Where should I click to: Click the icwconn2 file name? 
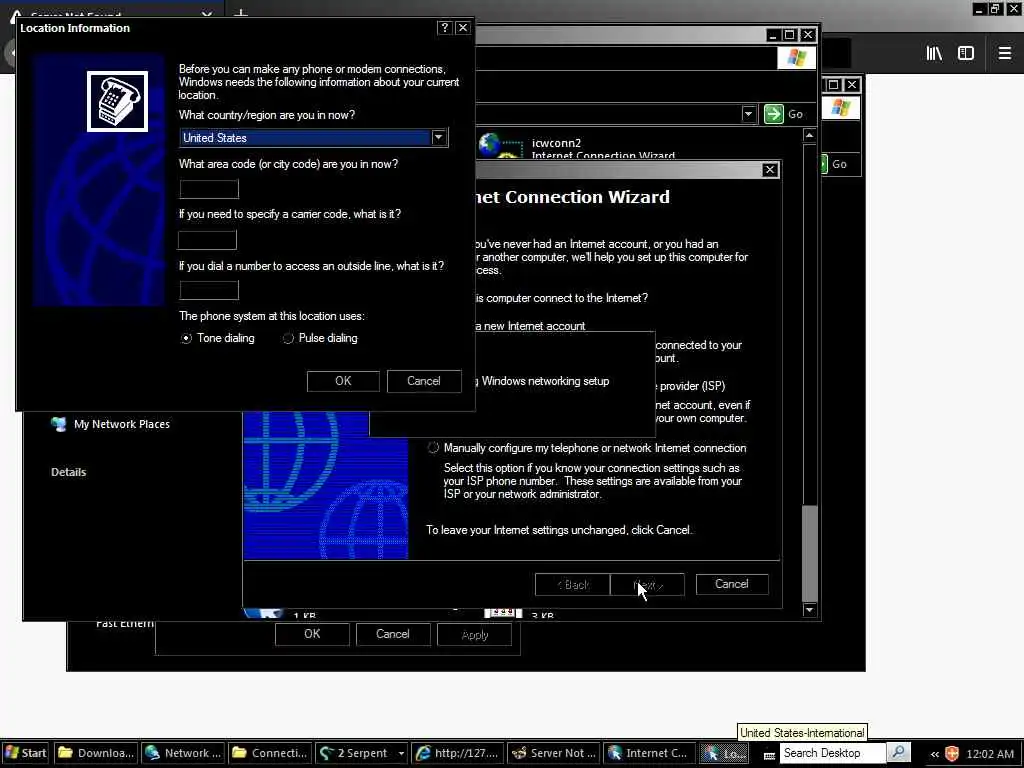pyautogui.click(x=556, y=143)
